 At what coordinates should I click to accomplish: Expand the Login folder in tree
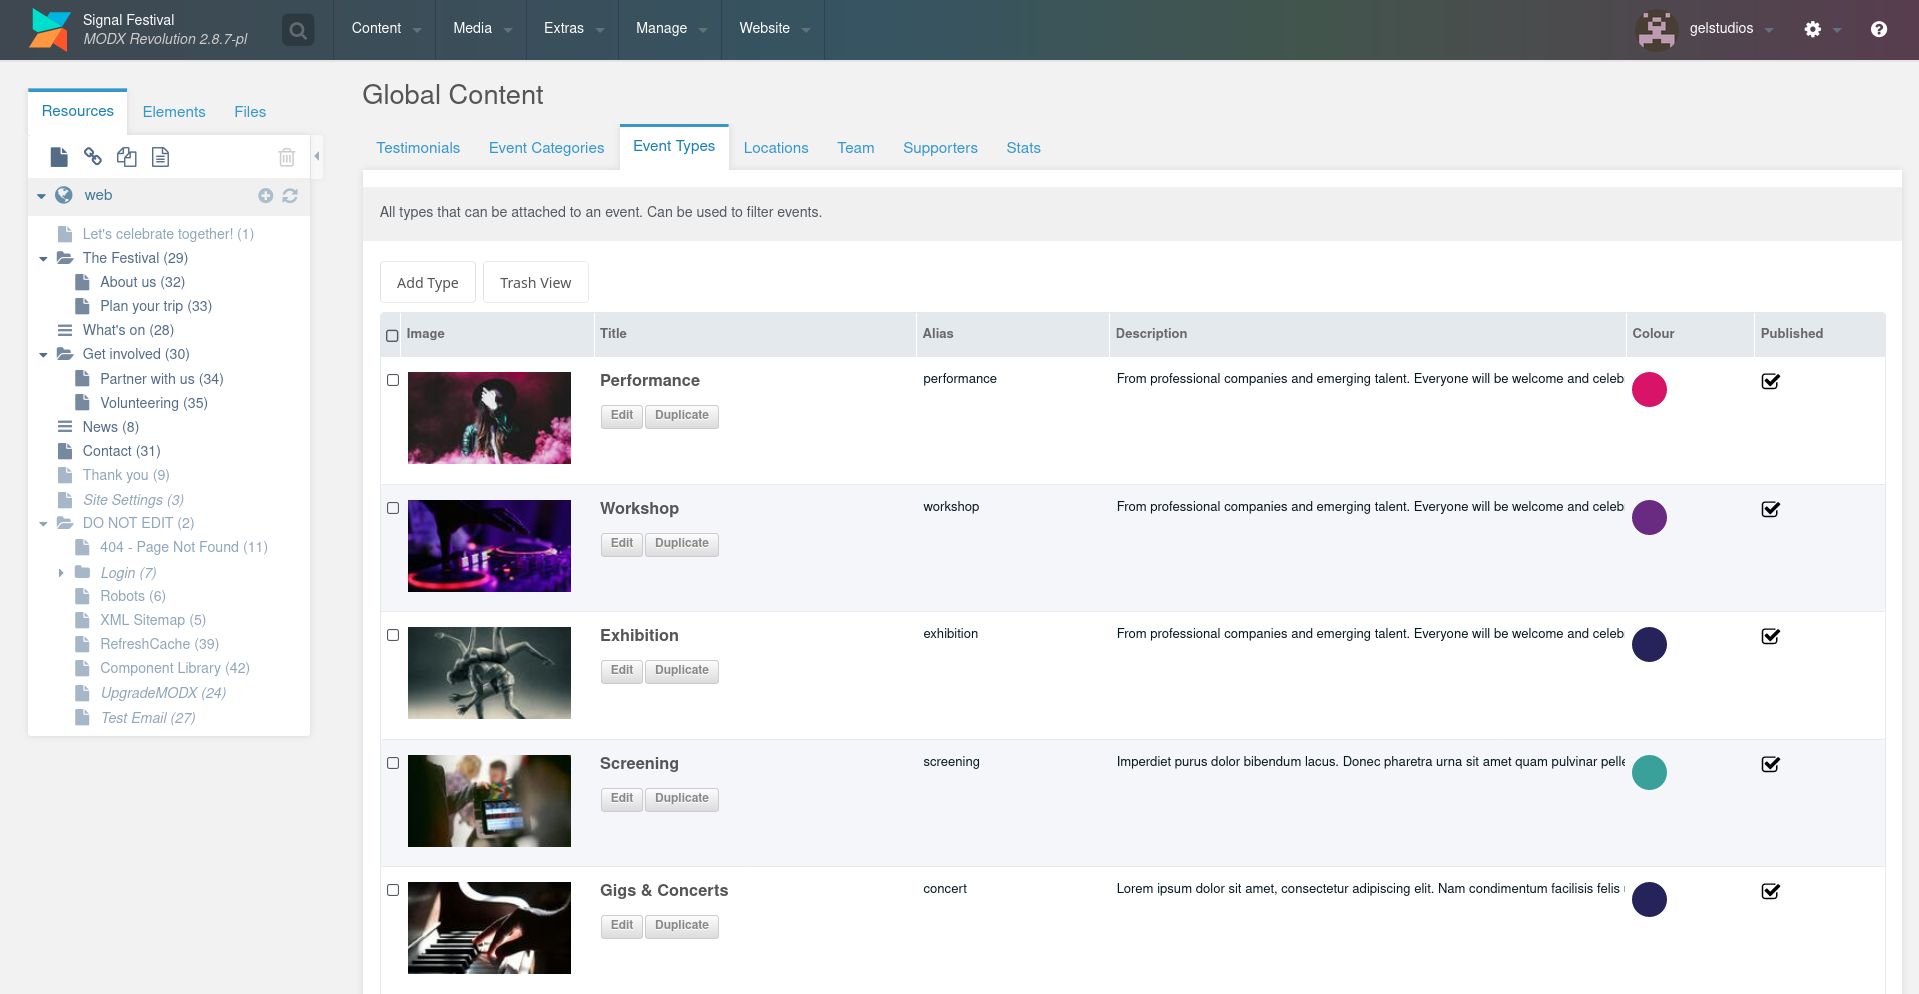click(x=61, y=573)
